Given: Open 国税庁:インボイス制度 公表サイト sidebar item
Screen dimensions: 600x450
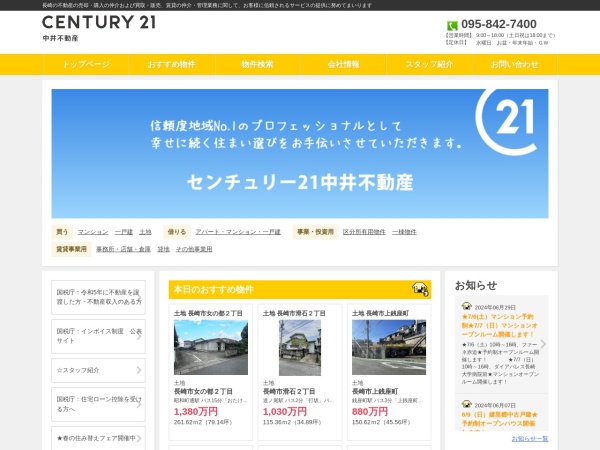Looking at the screenshot, I should [x=98, y=336].
